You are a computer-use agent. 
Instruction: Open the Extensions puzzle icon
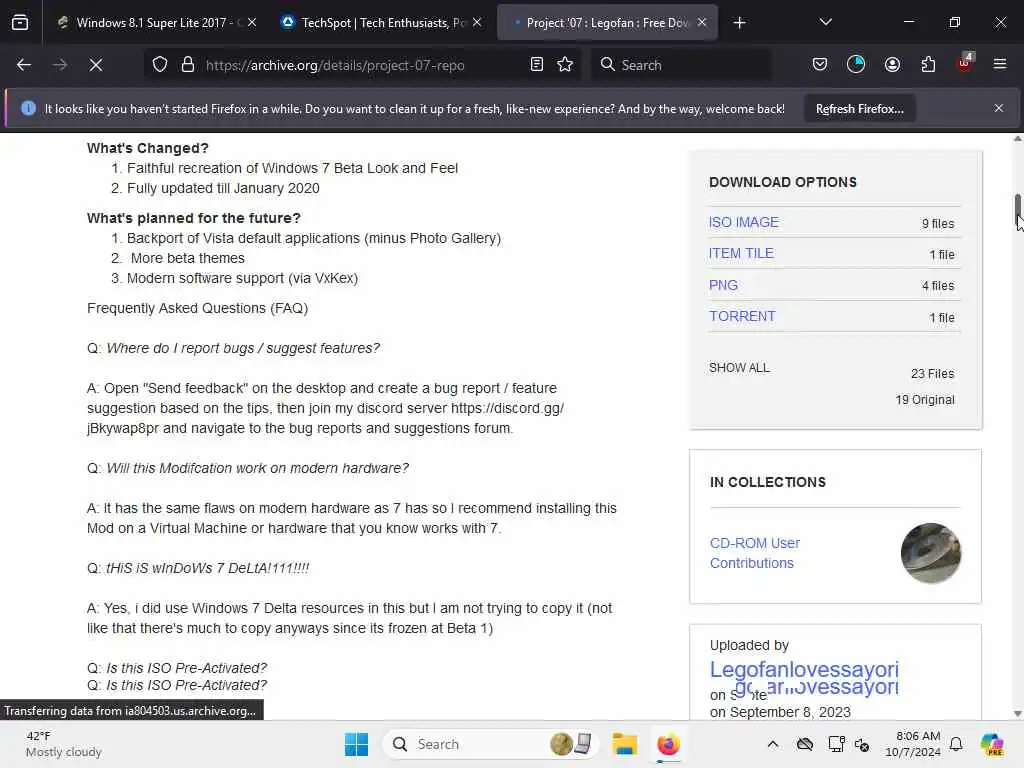[x=928, y=64]
